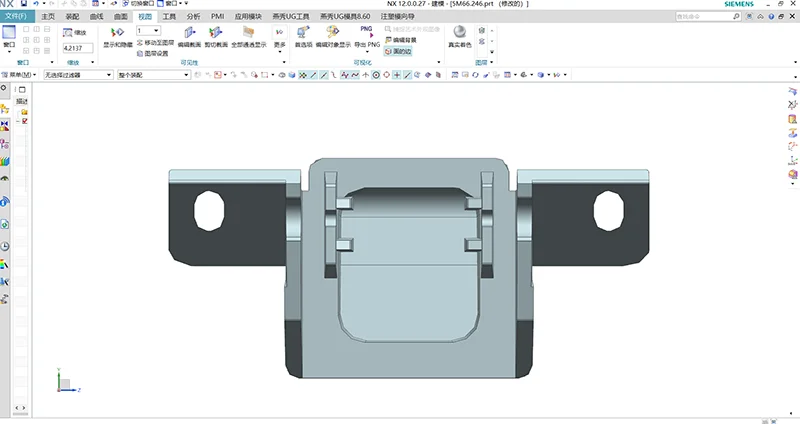The width and height of the screenshot is (800, 424).
Task: Click the Edit Section (编辑截面) icon
Action: [189, 33]
